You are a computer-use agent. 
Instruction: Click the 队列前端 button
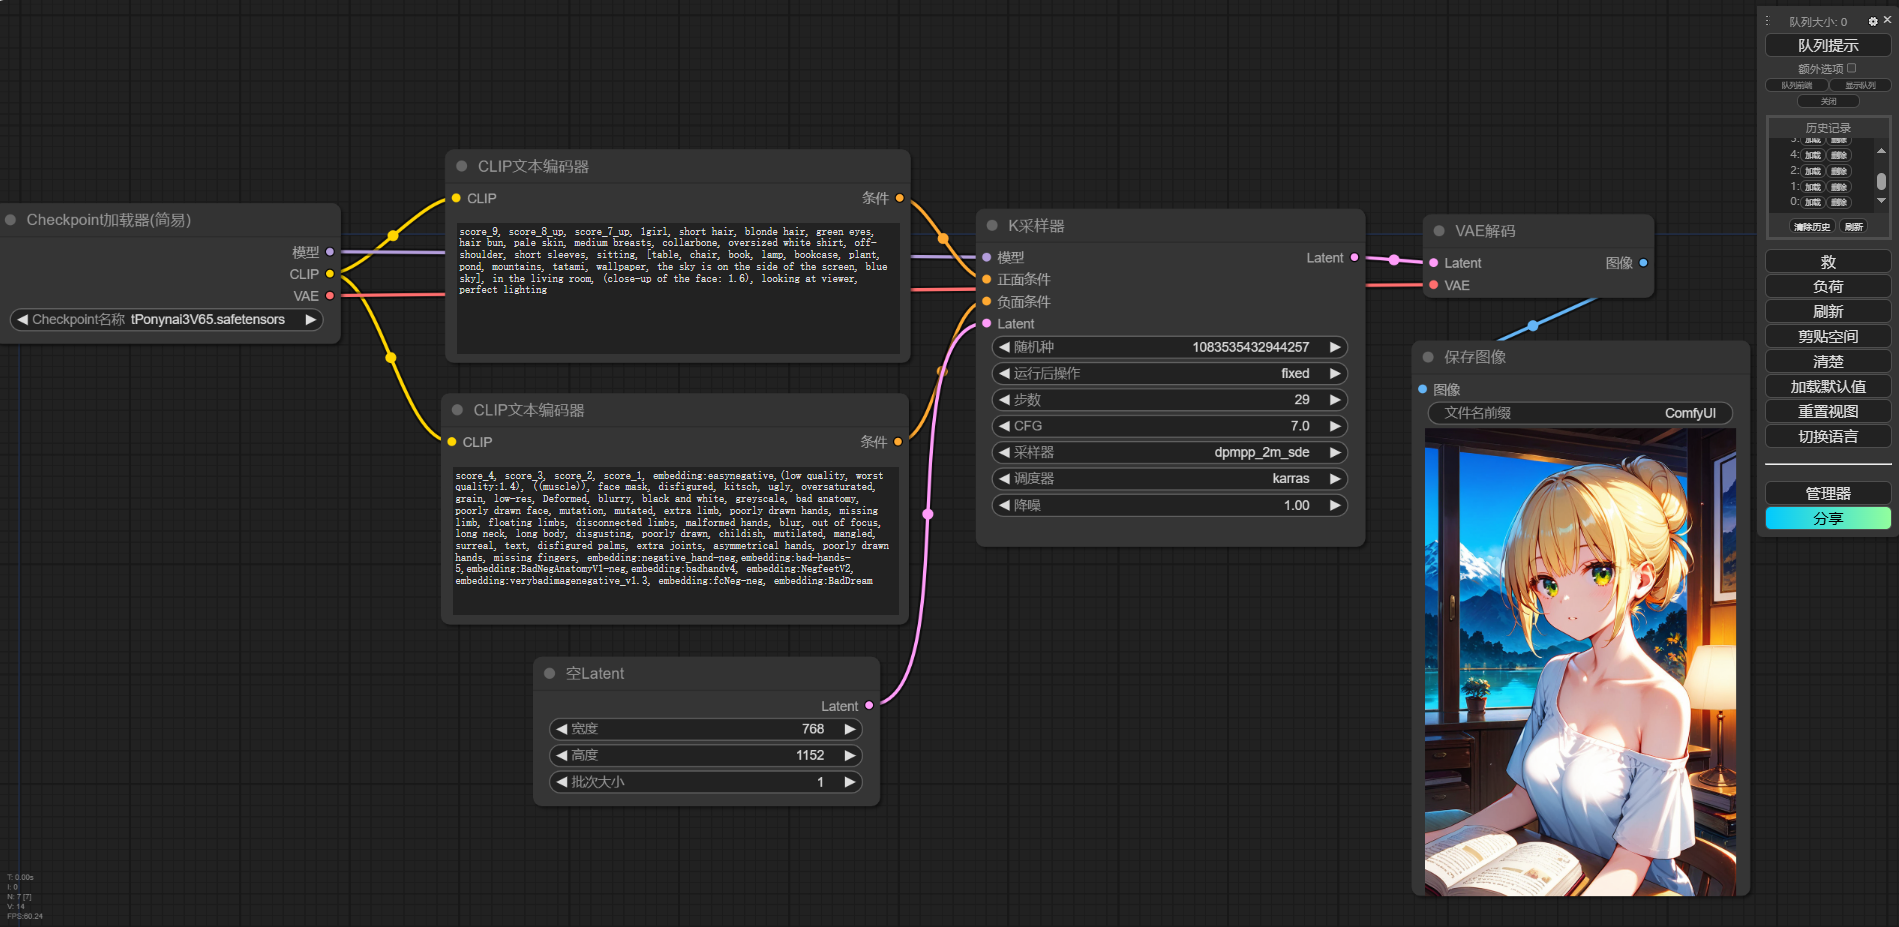(x=1796, y=85)
